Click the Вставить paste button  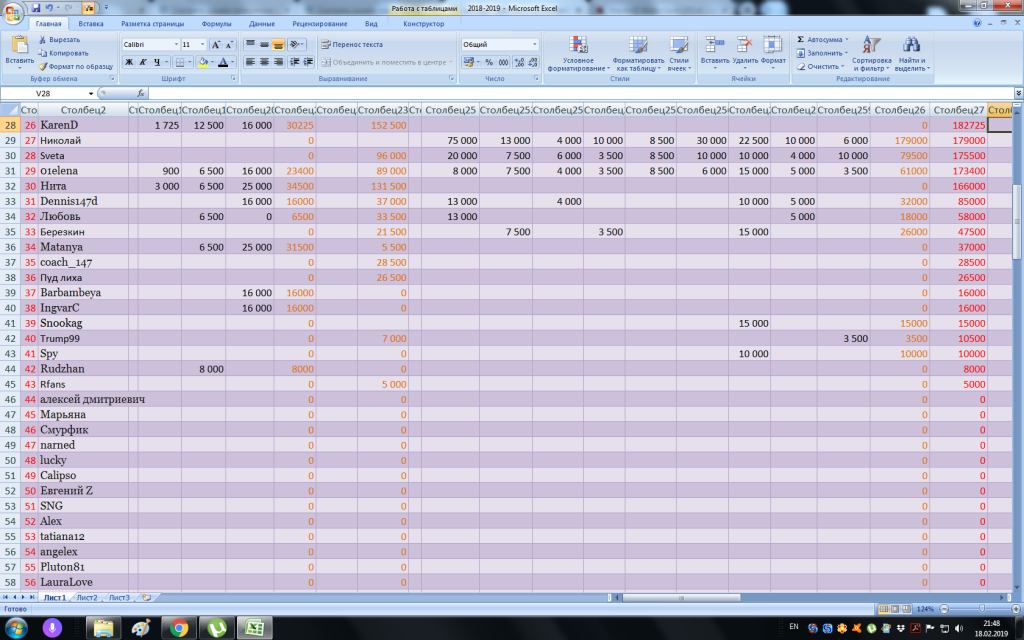tap(19, 48)
